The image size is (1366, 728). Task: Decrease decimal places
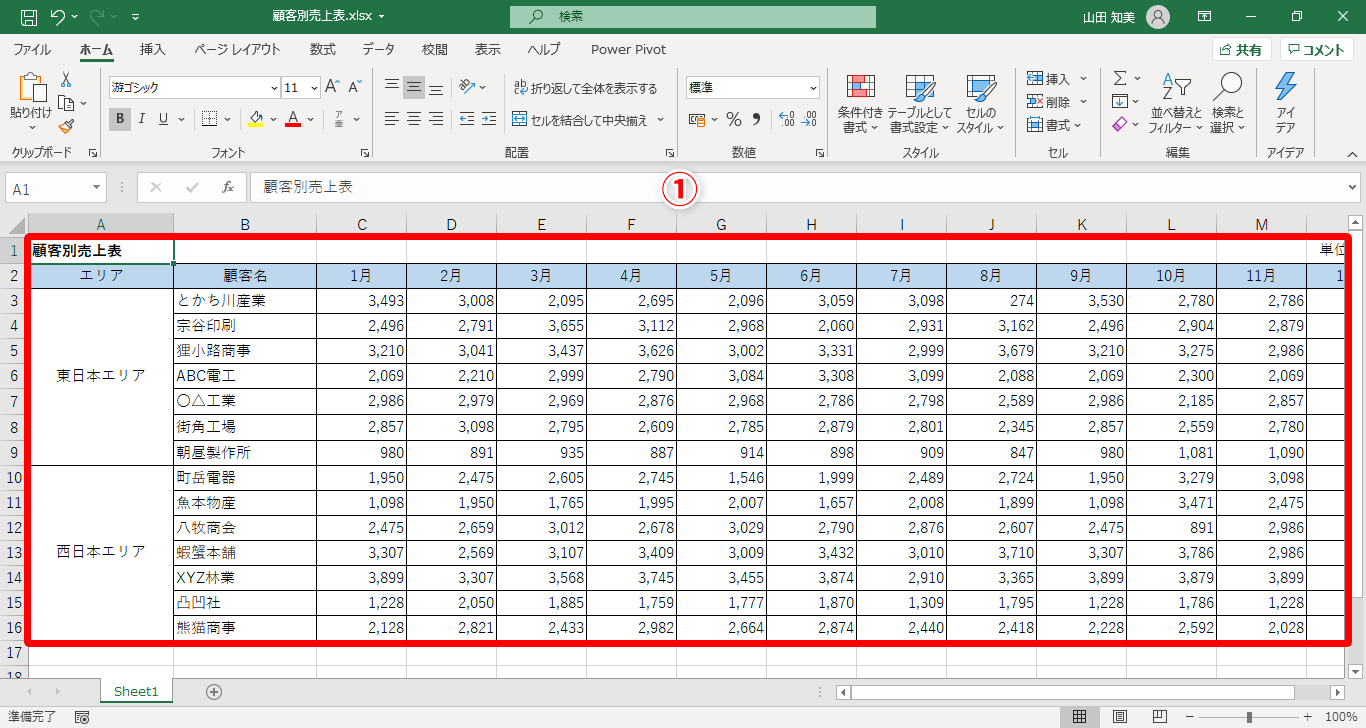click(x=808, y=120)
